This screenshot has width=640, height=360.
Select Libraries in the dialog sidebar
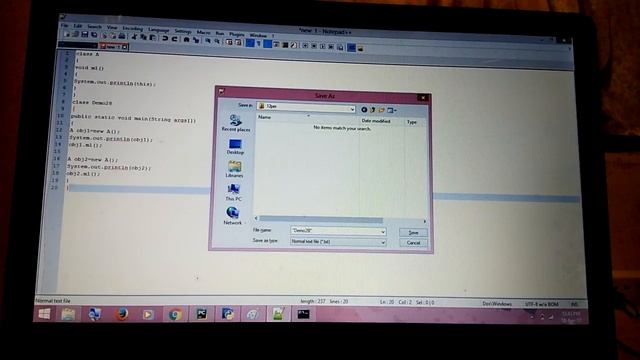[234, 169]
